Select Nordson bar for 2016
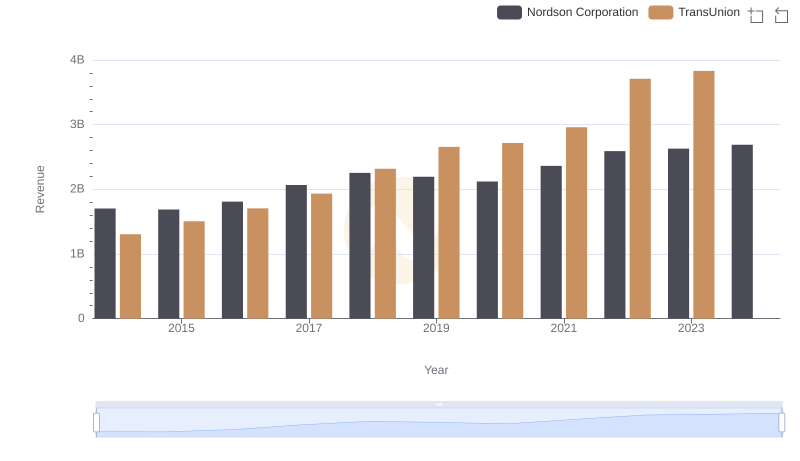 coord(232,260)
